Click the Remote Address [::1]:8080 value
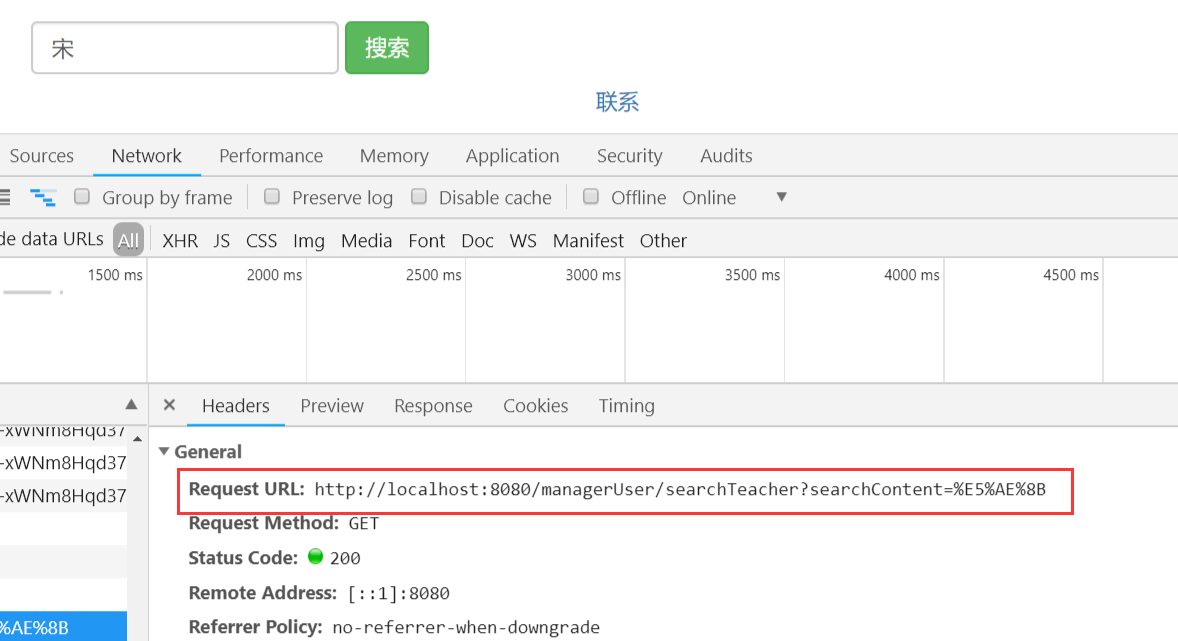Viewport: 1178px width, 641px height. click(399, 594)
